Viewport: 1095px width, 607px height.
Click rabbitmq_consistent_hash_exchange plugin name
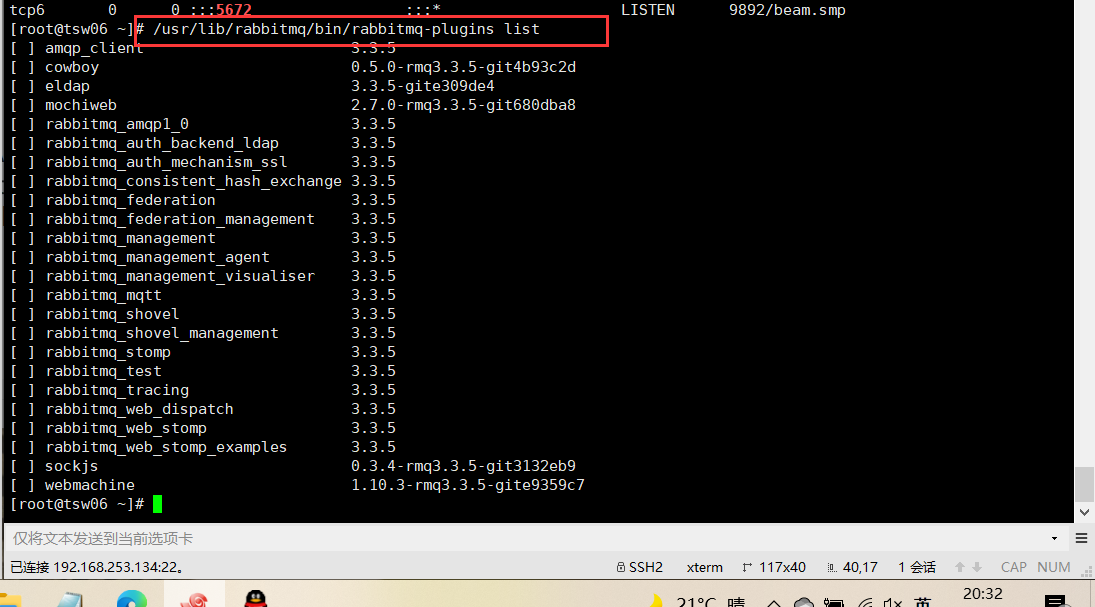click(x=193, y=181)
